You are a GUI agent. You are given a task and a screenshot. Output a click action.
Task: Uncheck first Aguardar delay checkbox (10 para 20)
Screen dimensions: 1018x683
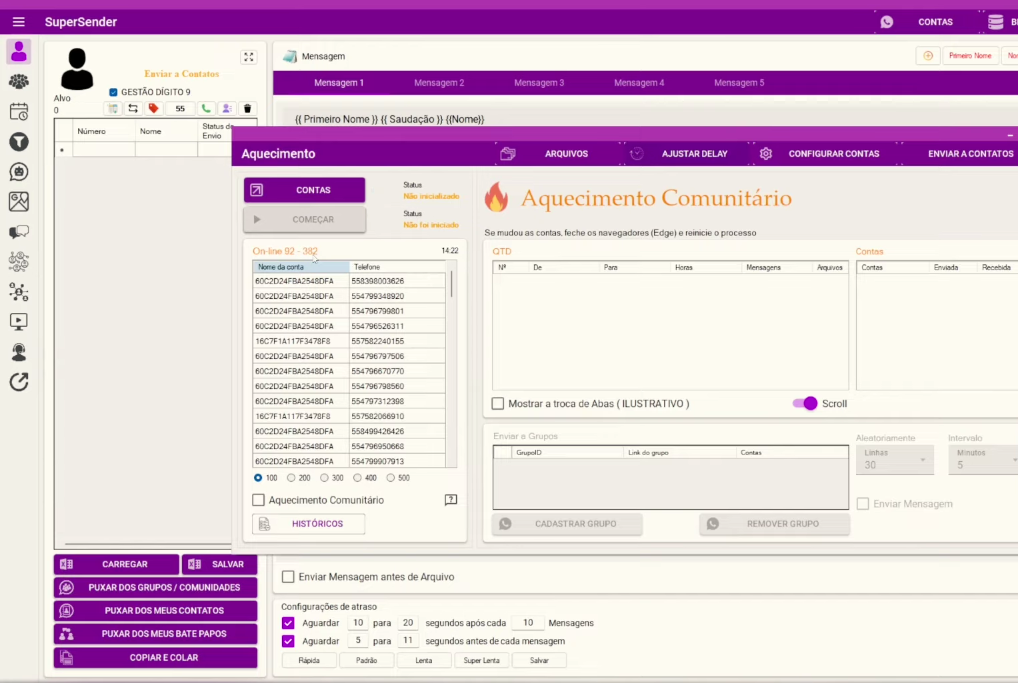tap(288, 623)
